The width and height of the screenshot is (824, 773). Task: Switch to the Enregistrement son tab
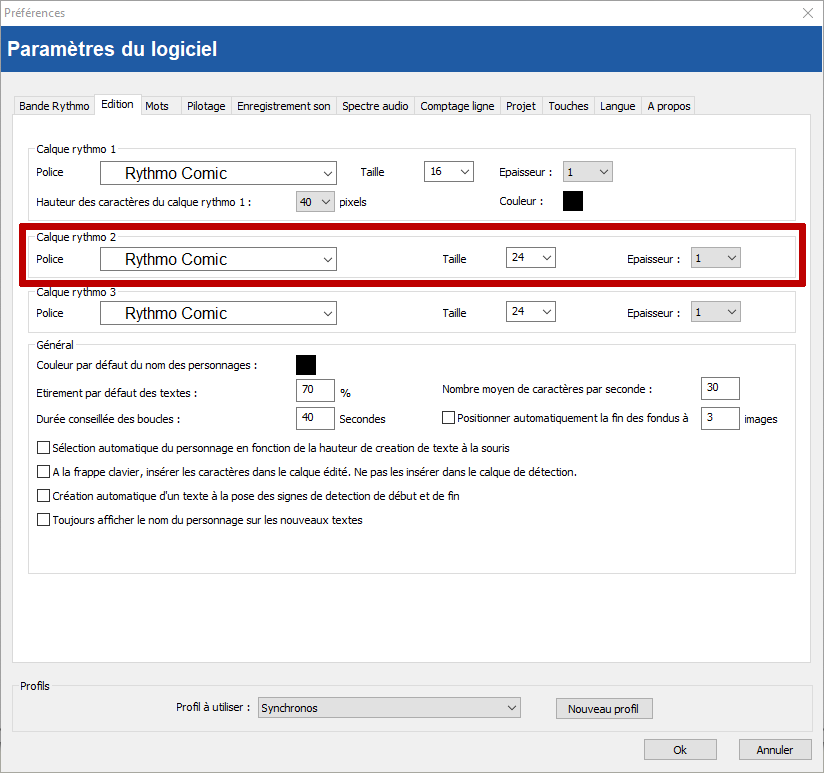283,106
